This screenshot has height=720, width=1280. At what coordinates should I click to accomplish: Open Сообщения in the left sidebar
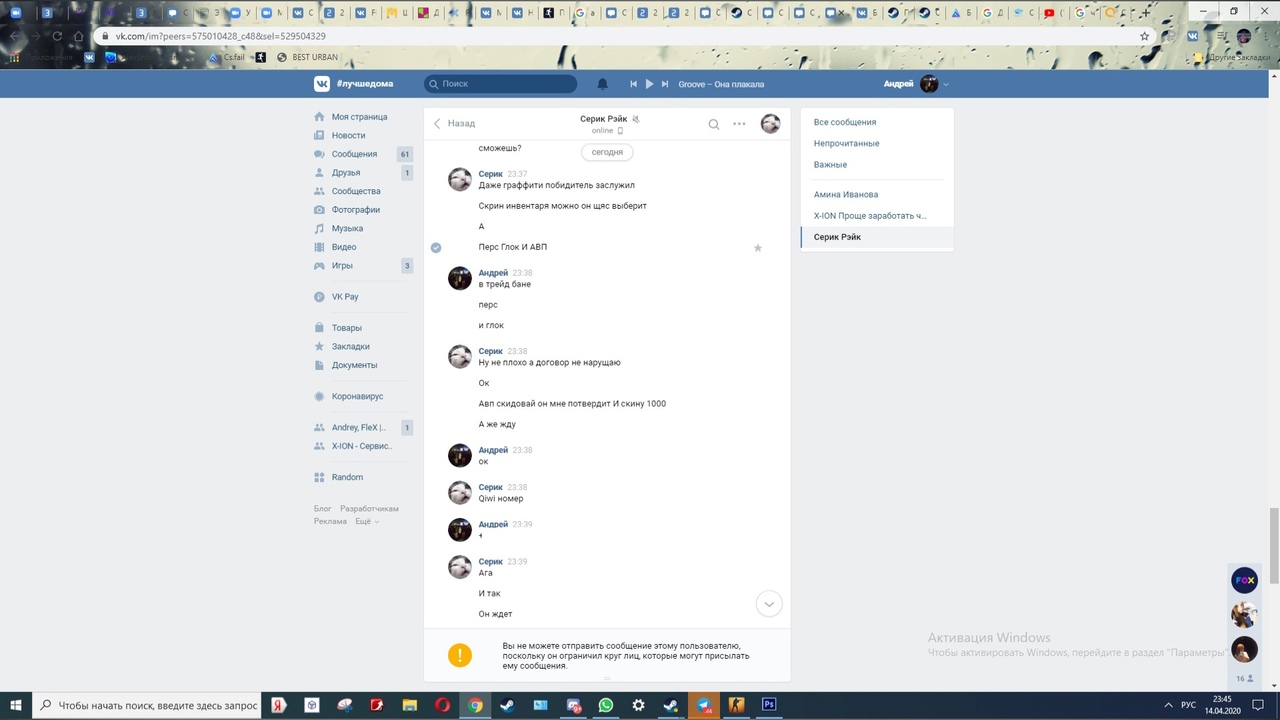pyautogui.click(x=354, y=154)
